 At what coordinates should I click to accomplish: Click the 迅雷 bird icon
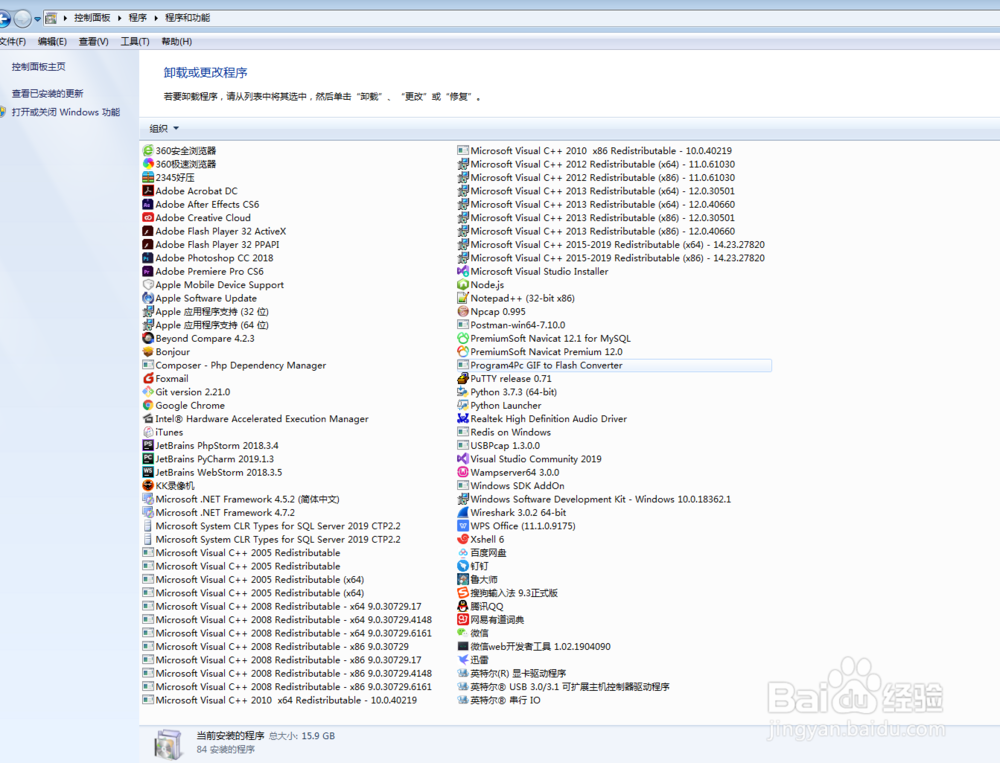pyautogui.click(x=463, y=660)
